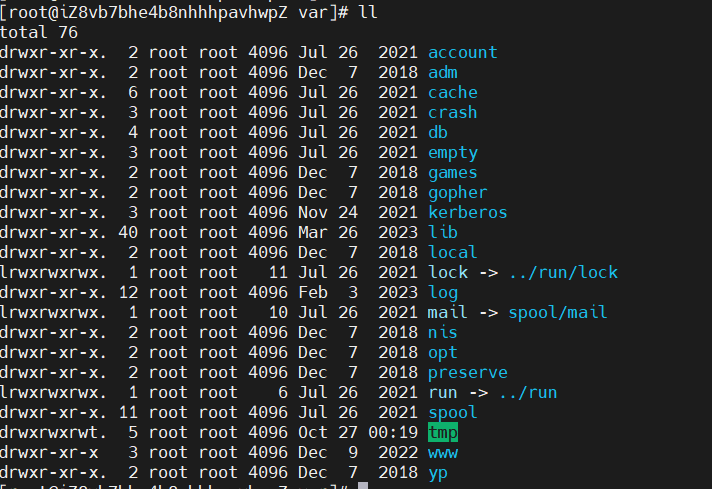Select the account directory name
Image resolution: width=712 pixels, height=489 pixels.
(462, 52)
